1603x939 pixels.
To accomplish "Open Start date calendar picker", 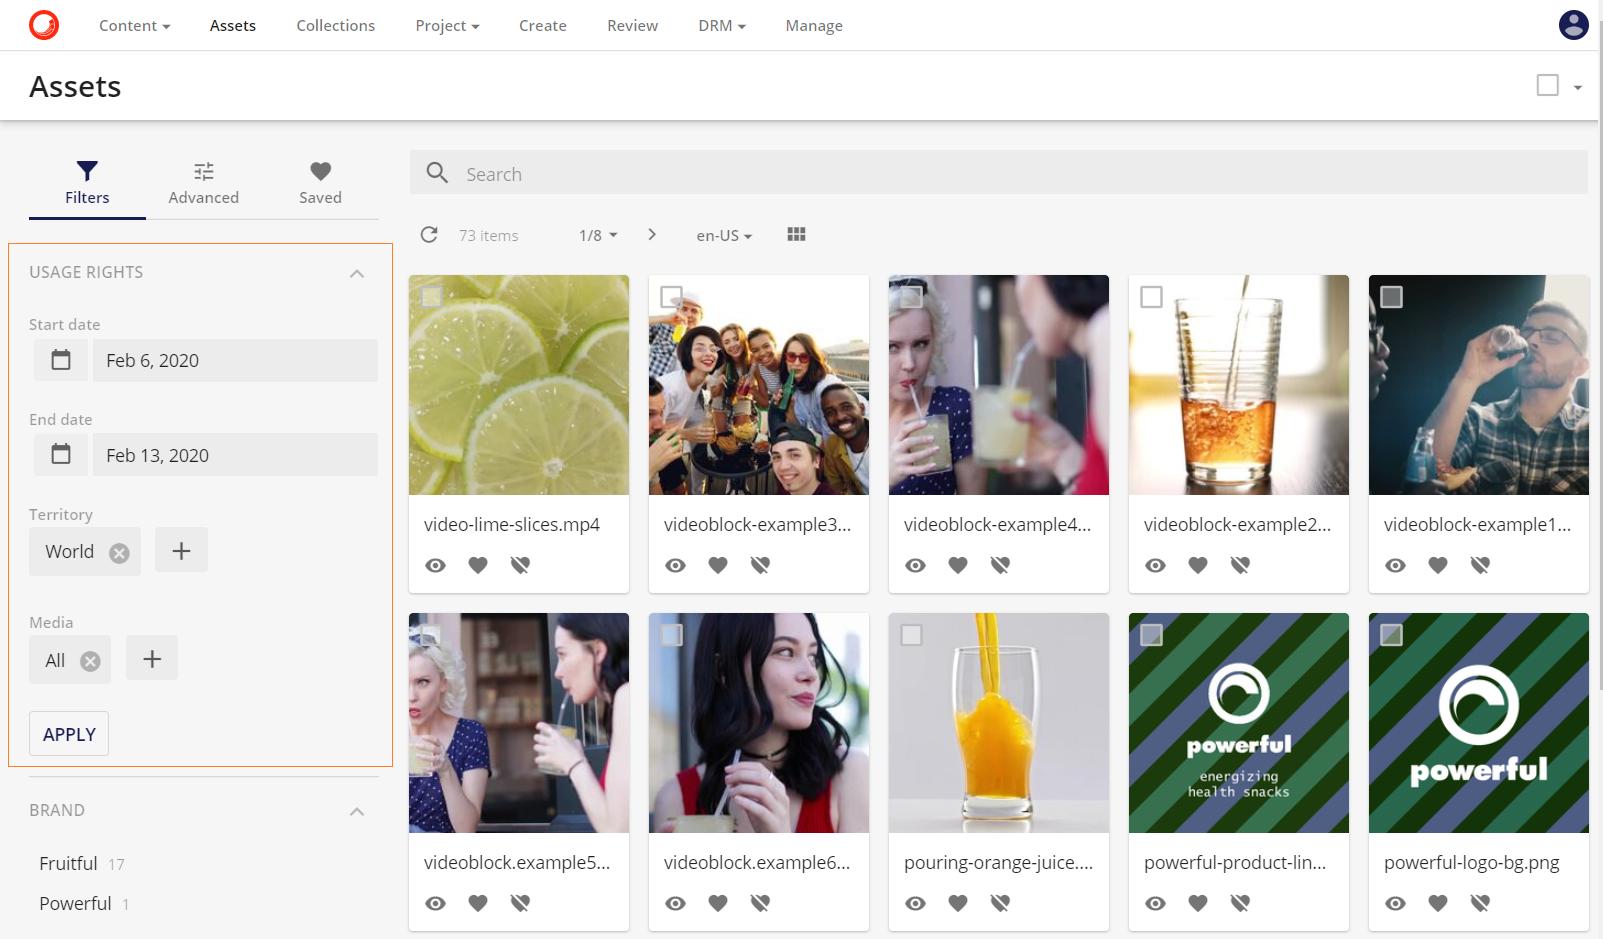I will (61, 360).
